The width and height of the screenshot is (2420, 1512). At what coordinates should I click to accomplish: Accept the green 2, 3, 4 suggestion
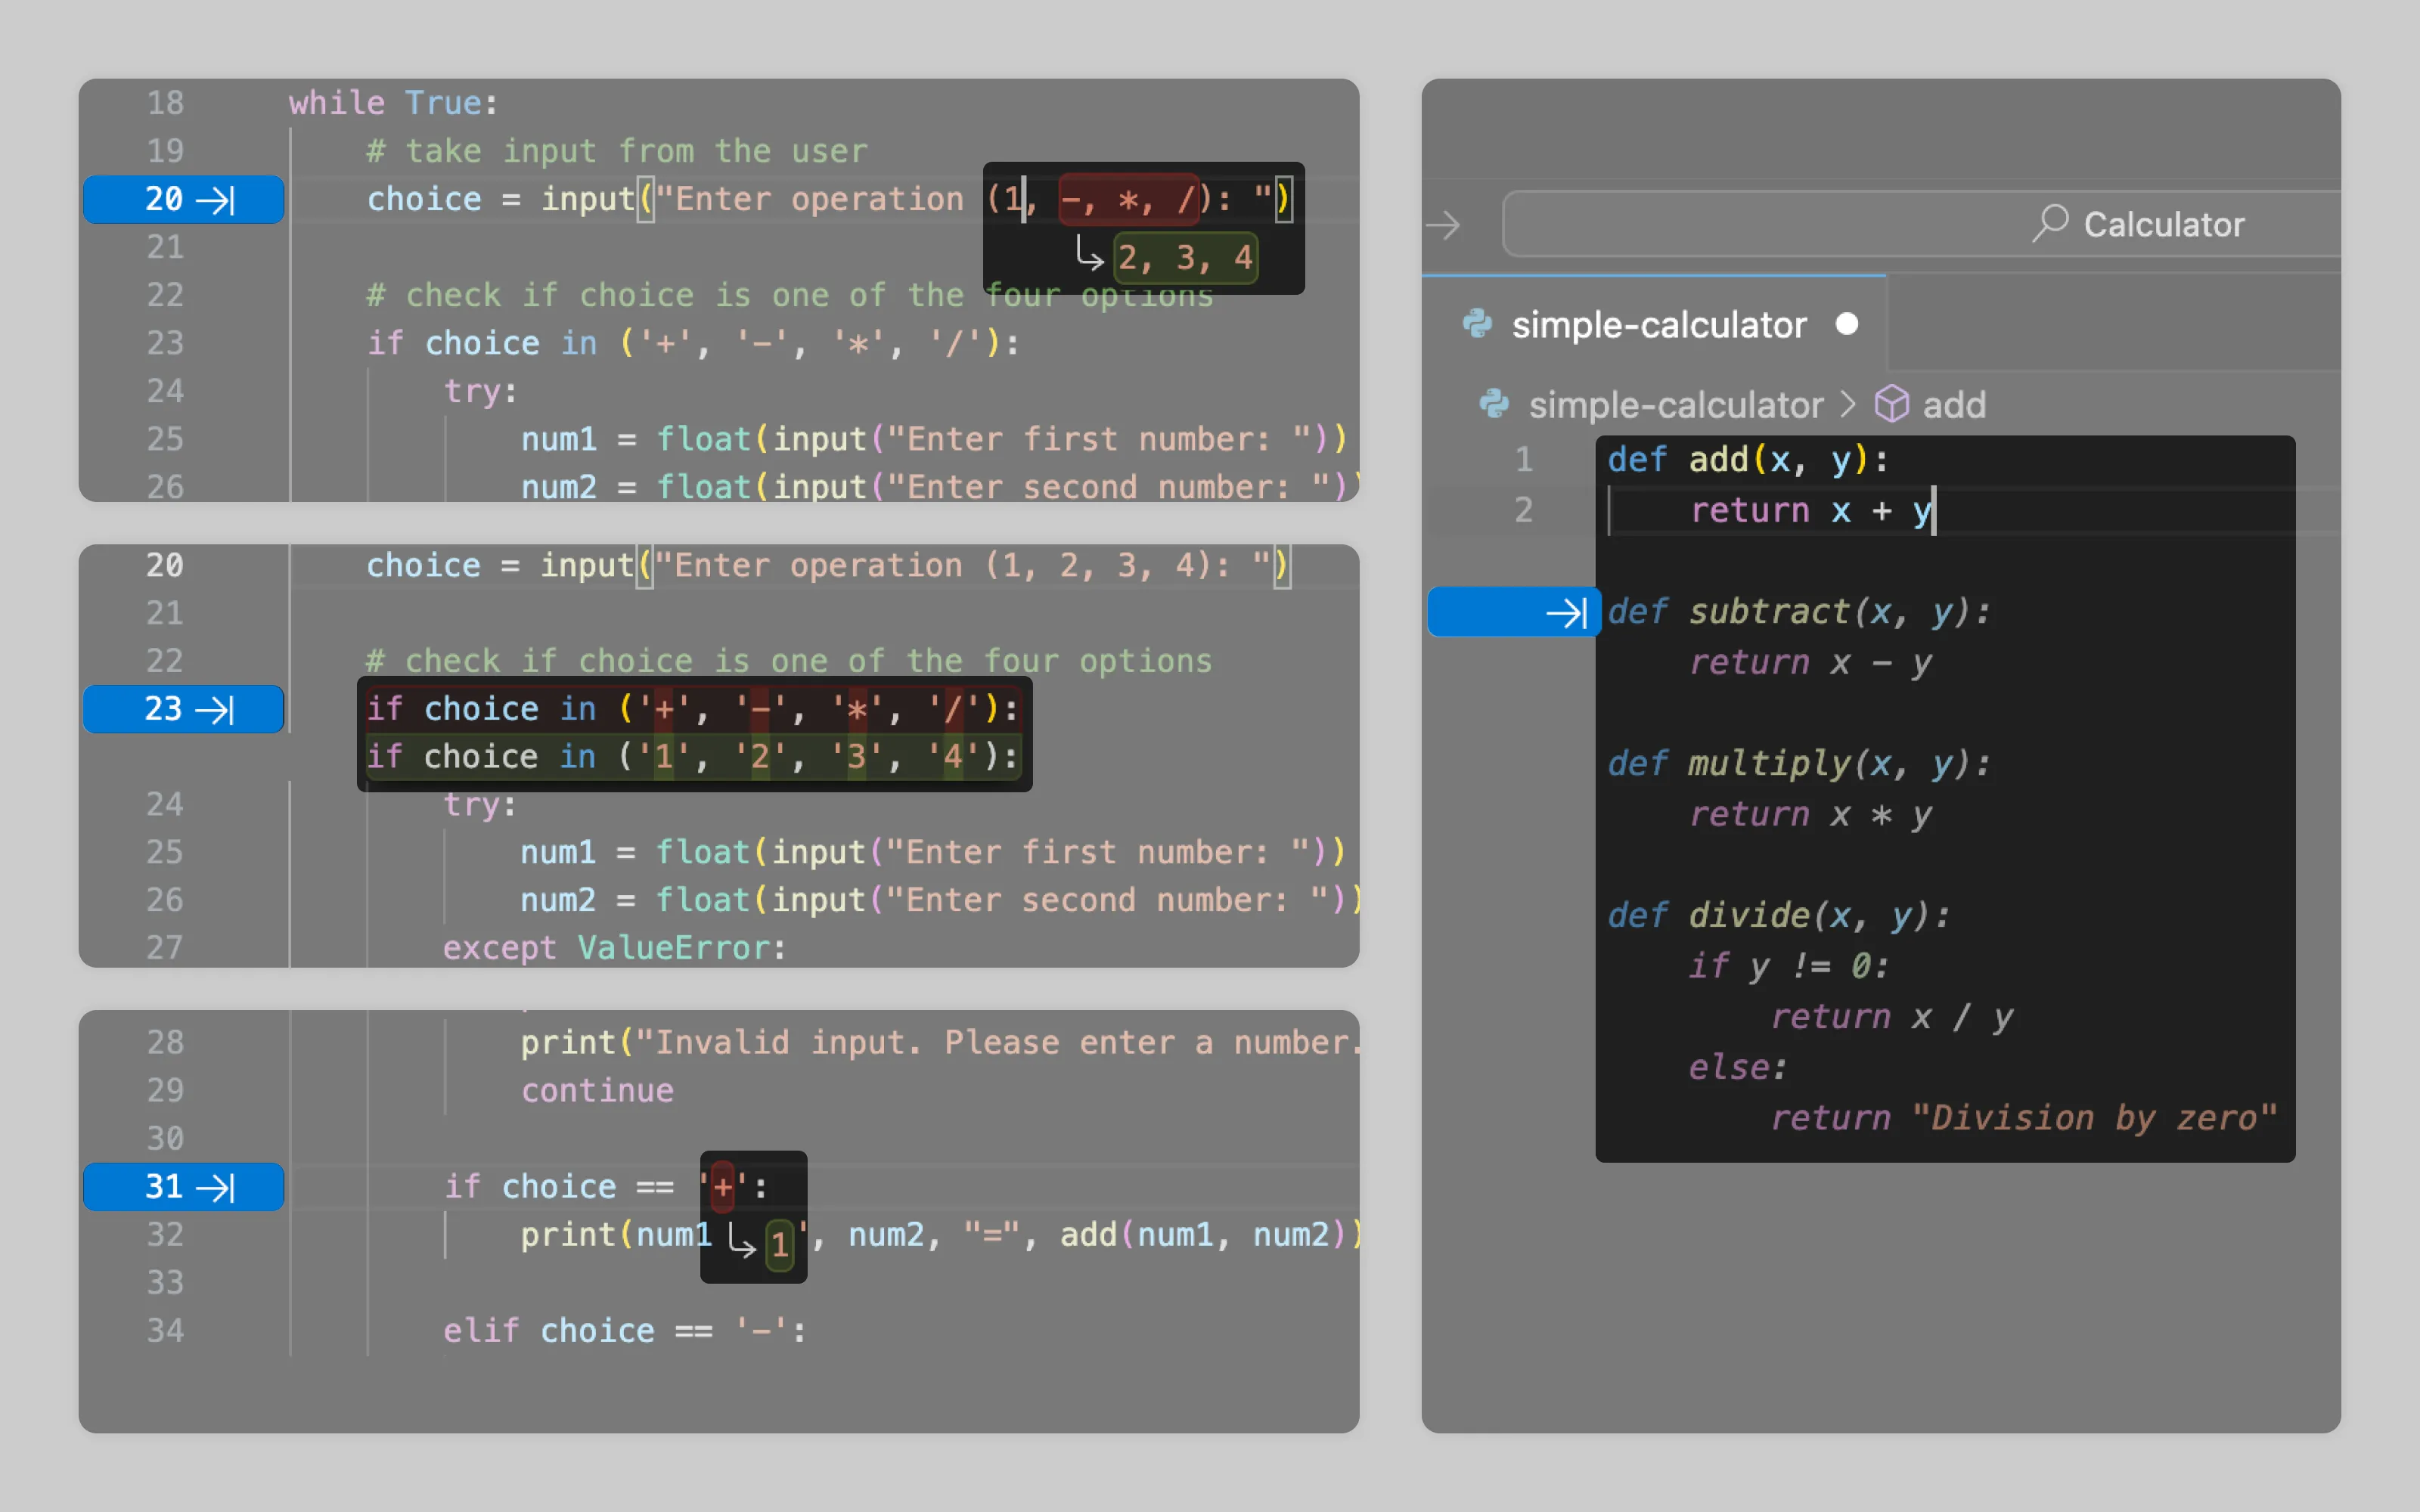(x=1185, y=258)
